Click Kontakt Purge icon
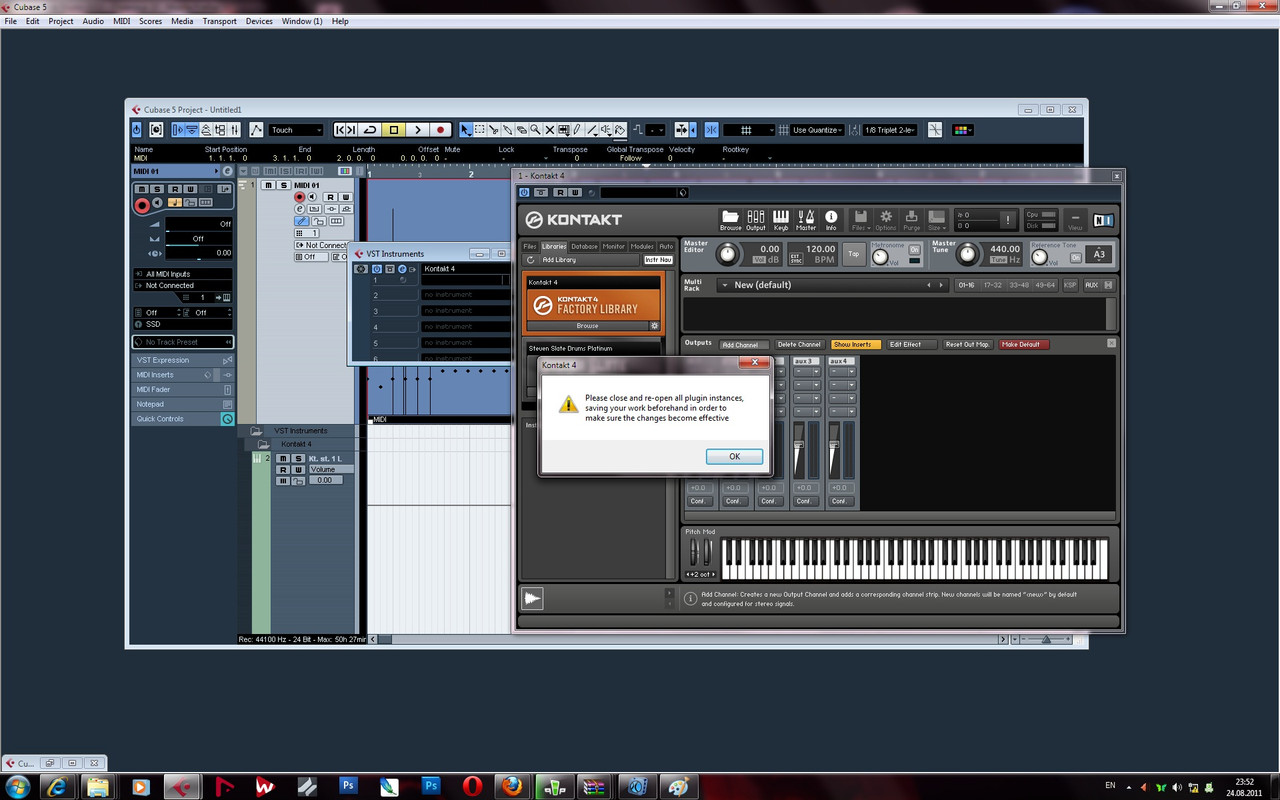 (x=911, y=219)
